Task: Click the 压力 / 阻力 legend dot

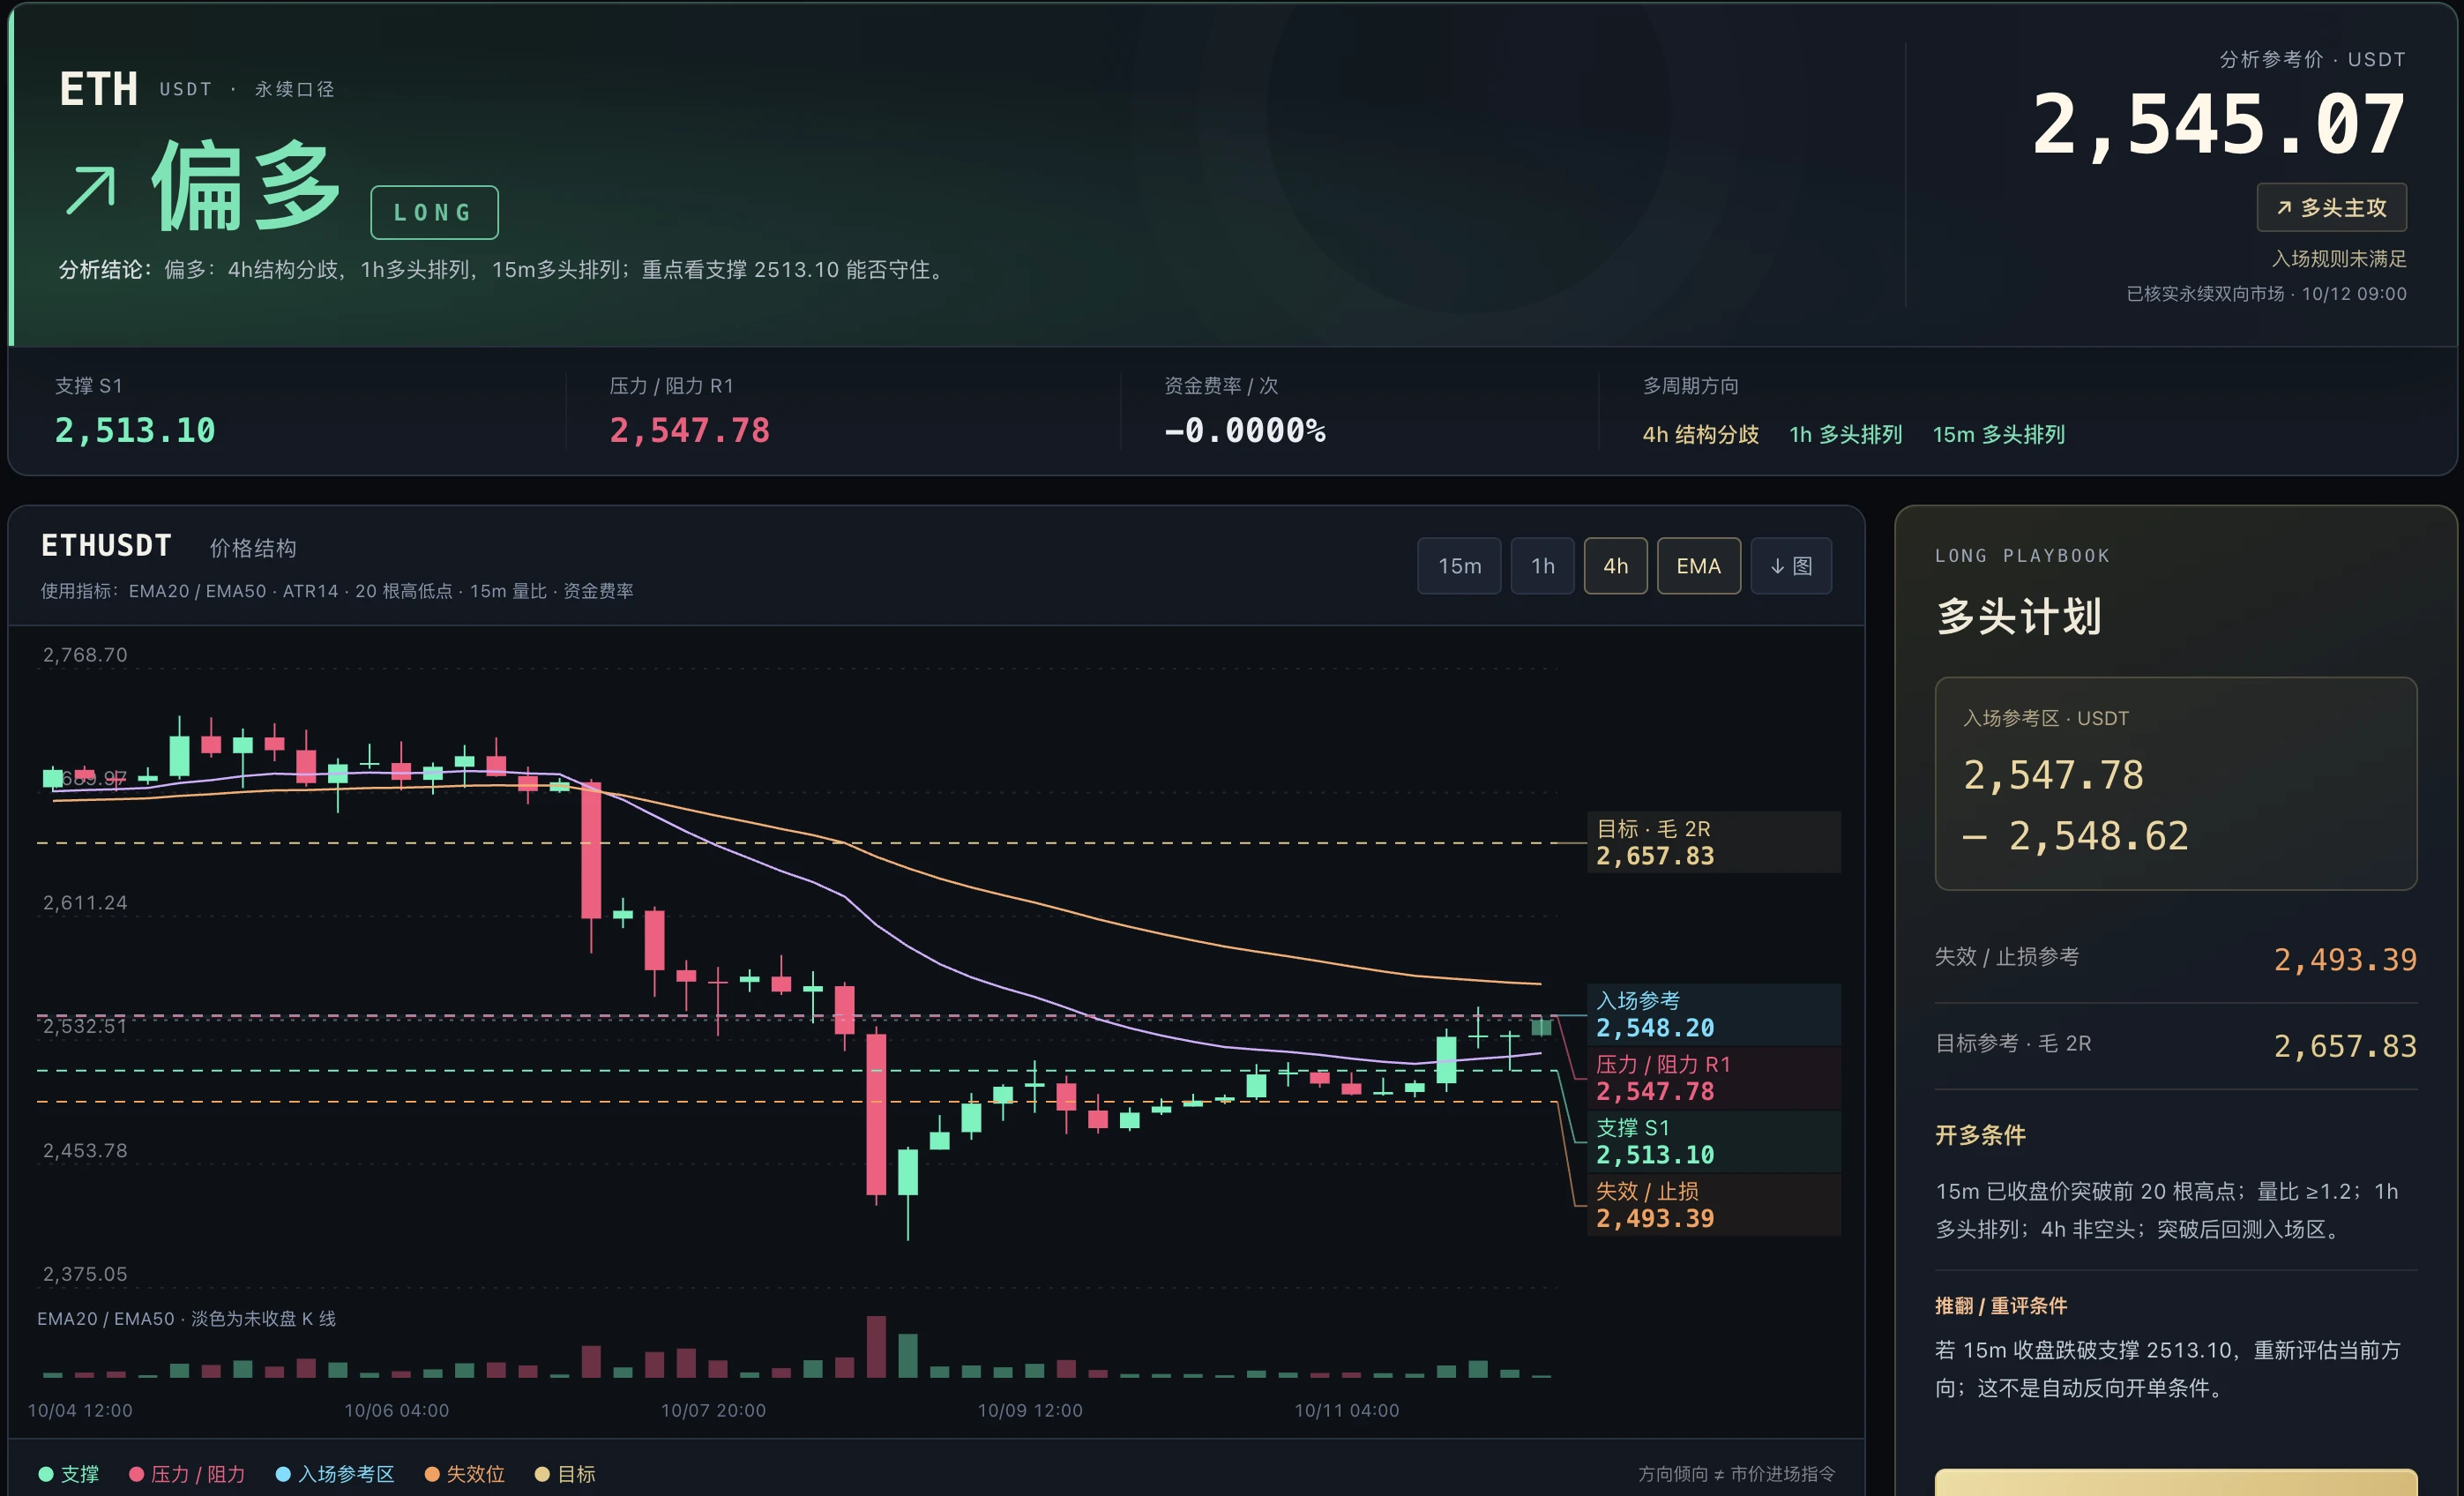Action: pyautogui.click(x=137, y=1474)
